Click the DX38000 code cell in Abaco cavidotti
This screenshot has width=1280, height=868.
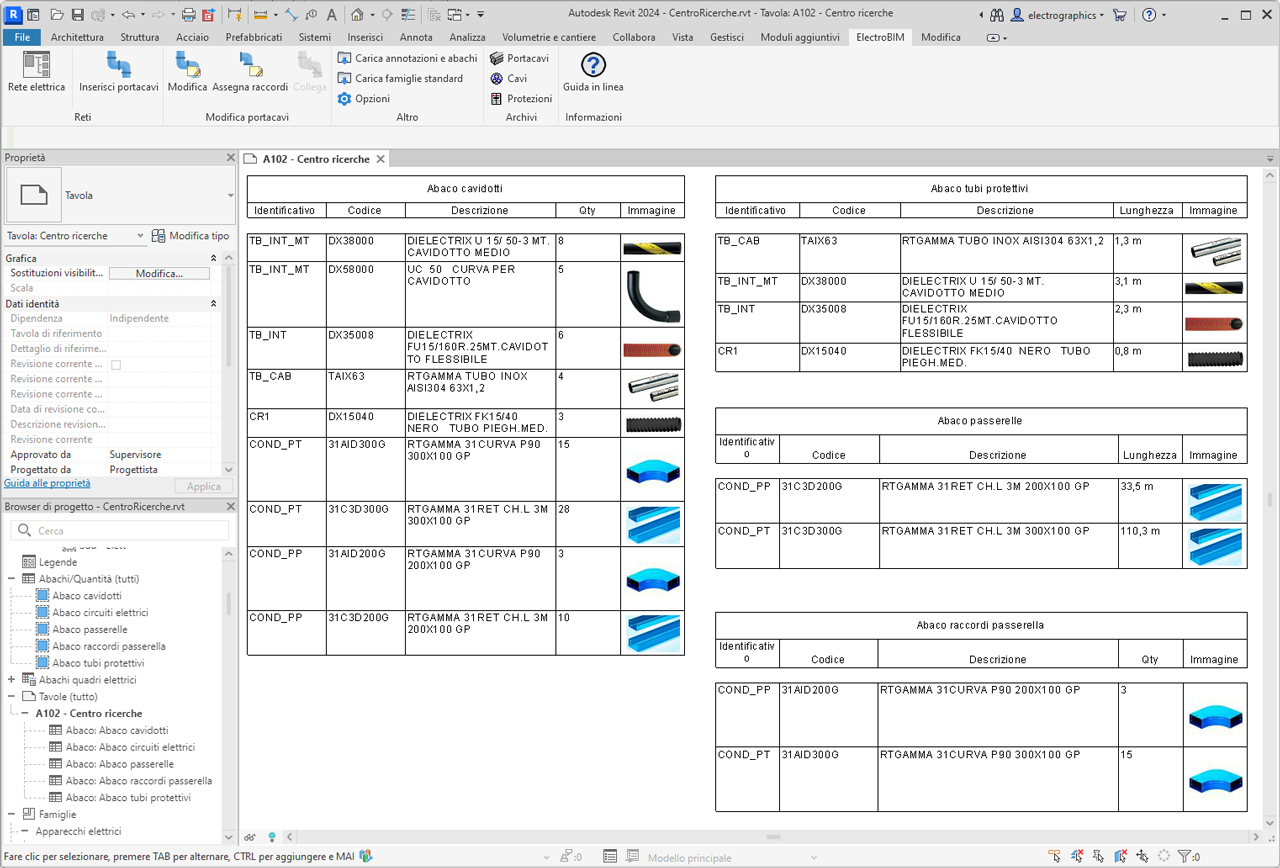(x=366, y=248)
